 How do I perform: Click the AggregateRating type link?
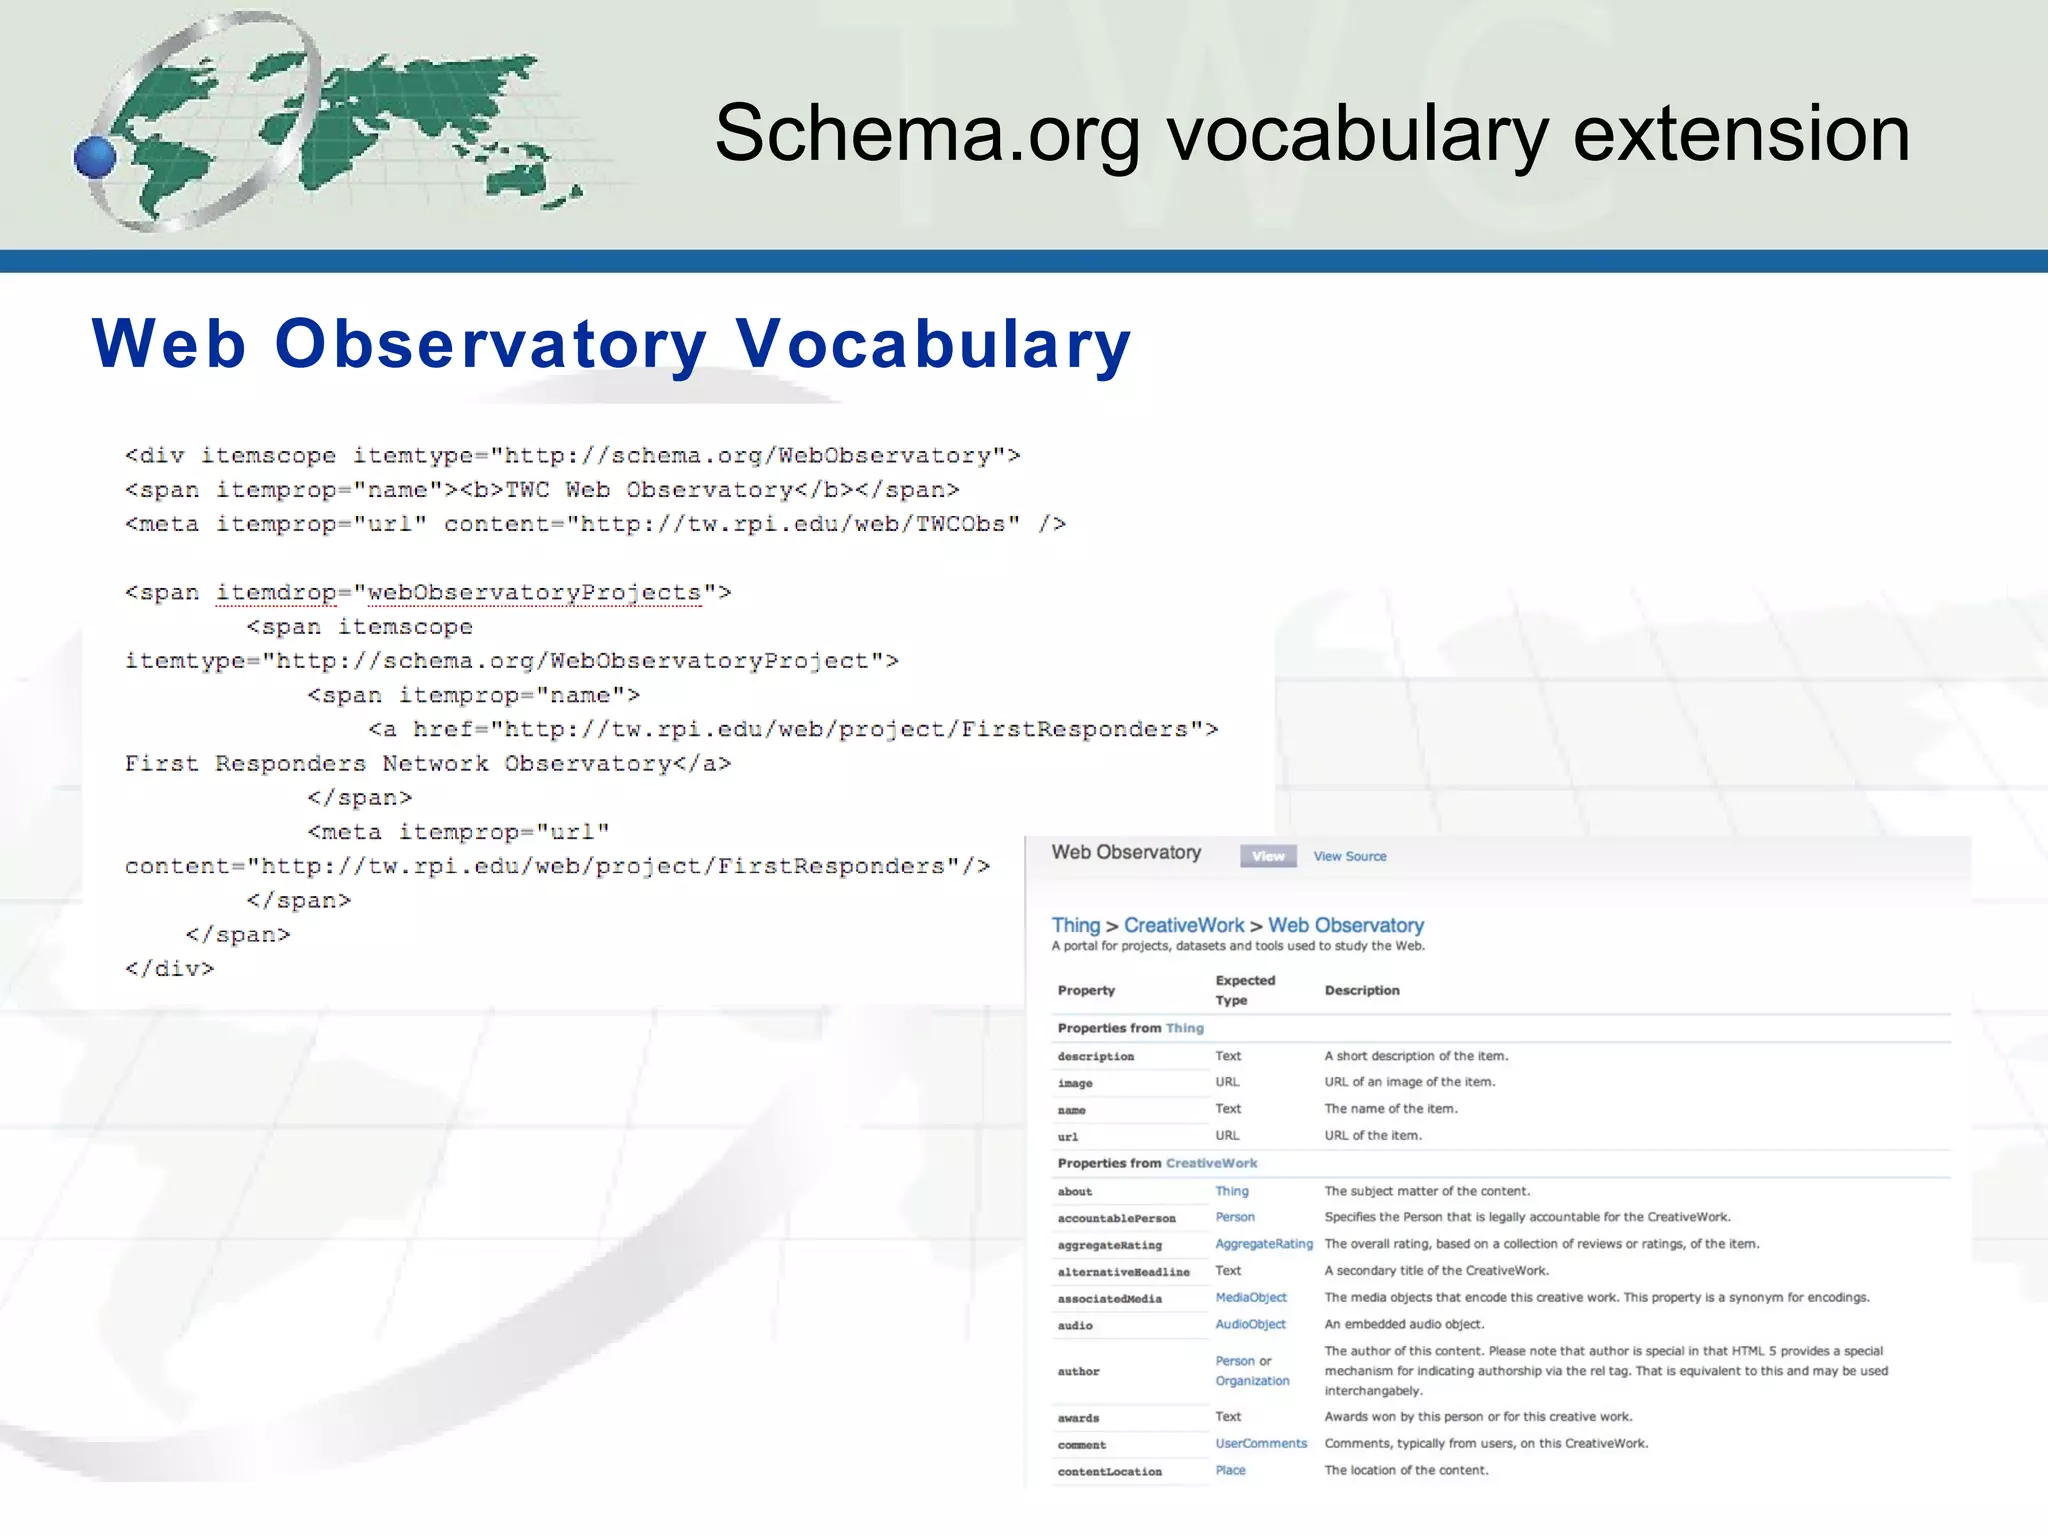pos(1264,1244)
